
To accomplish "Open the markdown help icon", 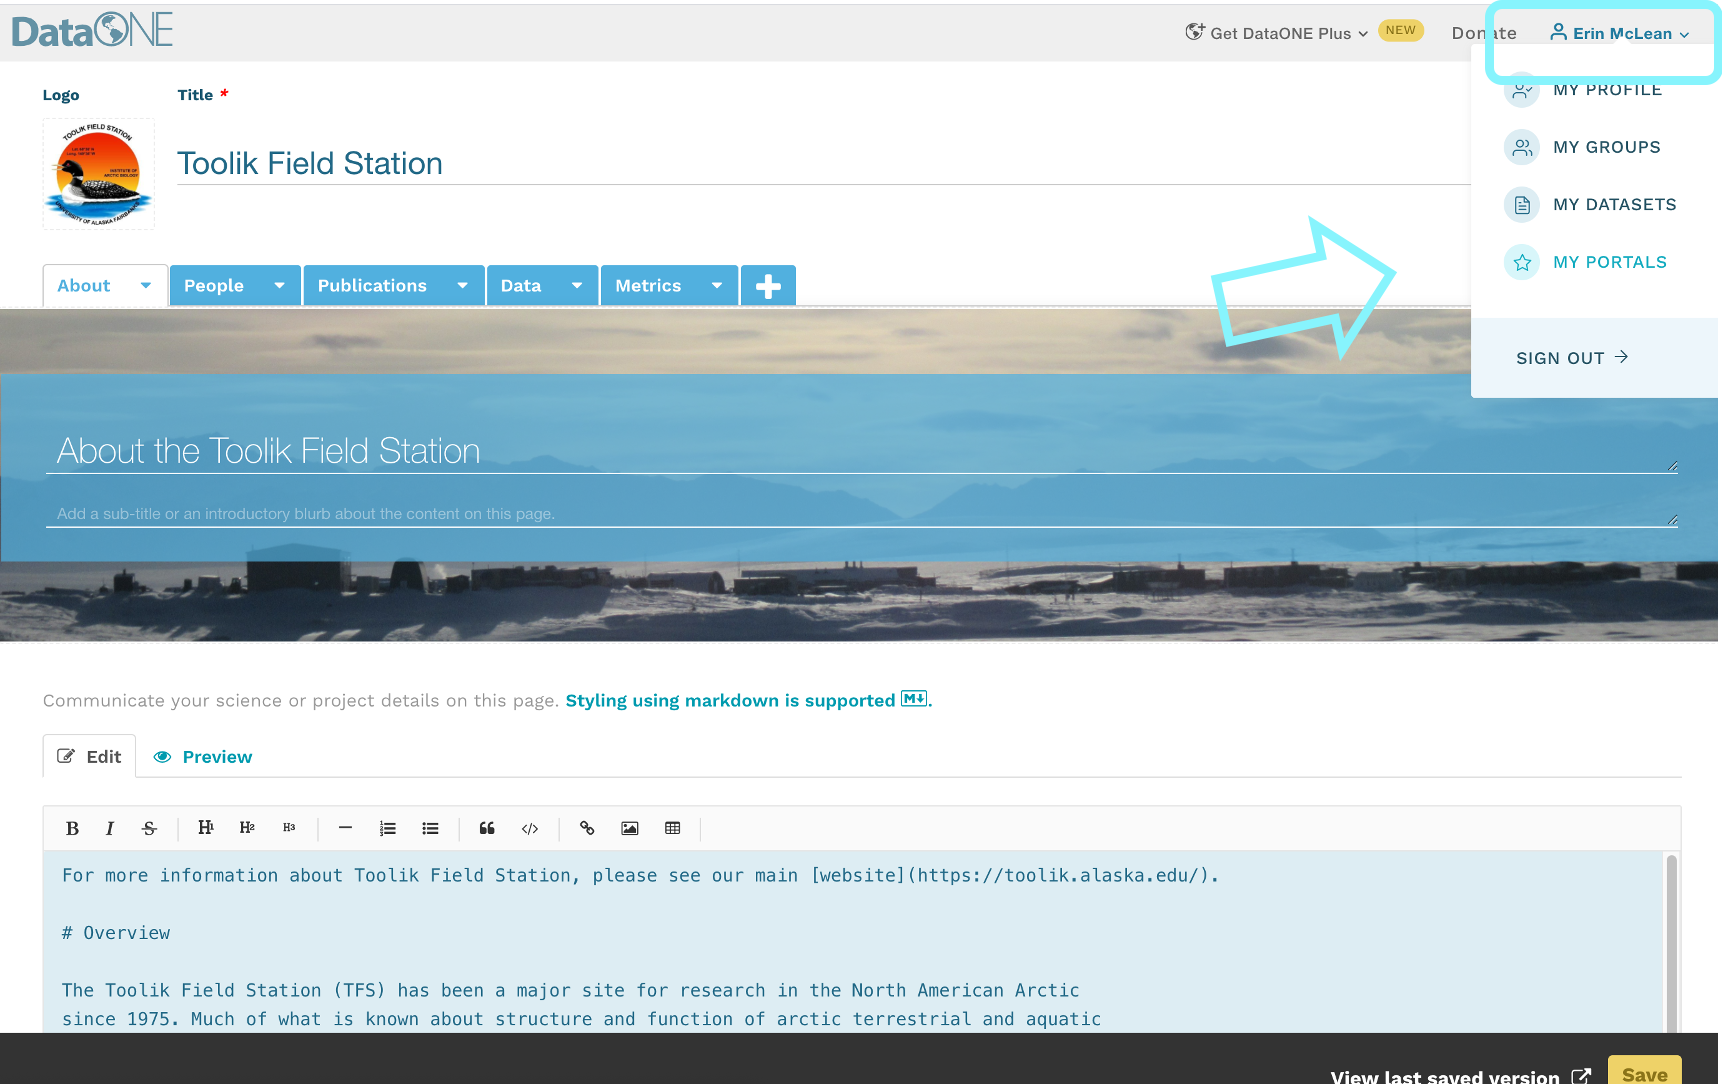I will tap(914, 699).
